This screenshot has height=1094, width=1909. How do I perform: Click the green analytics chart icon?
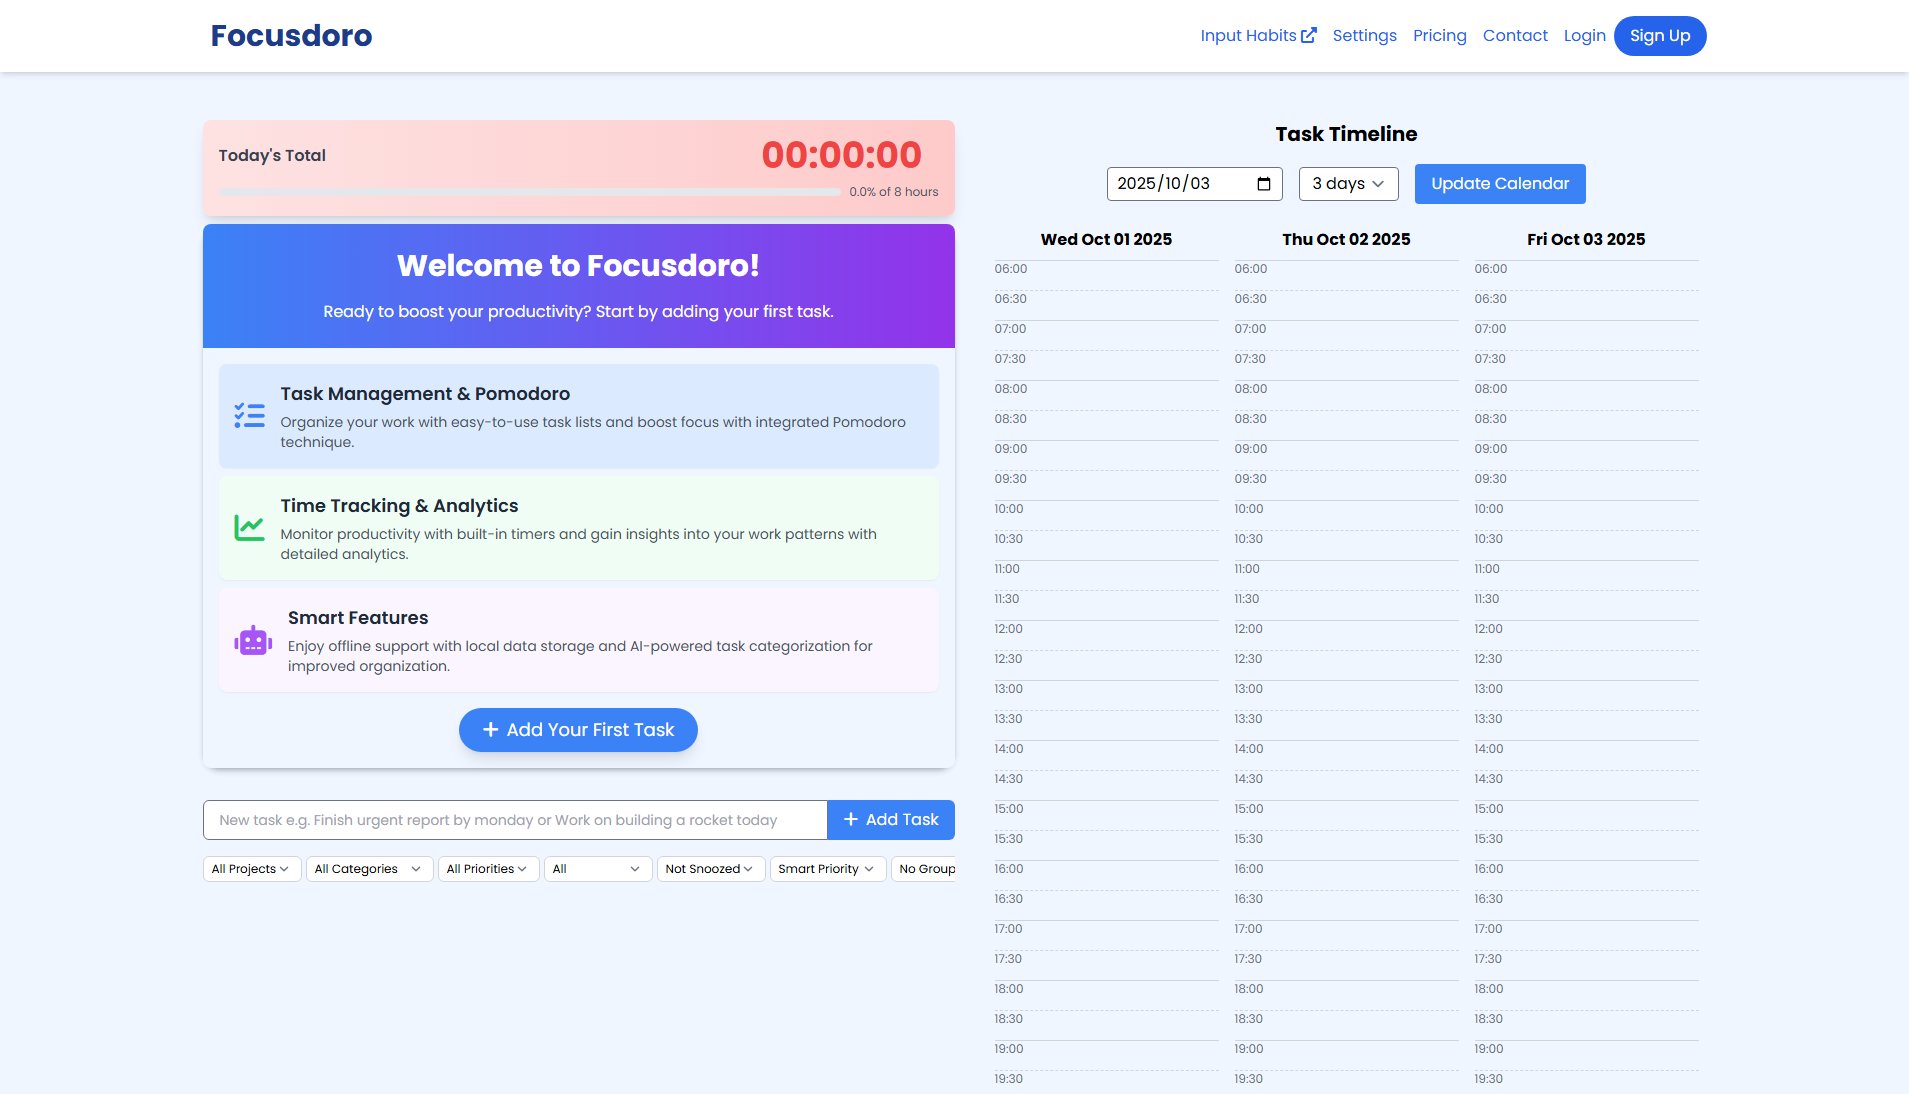(249, 528)
